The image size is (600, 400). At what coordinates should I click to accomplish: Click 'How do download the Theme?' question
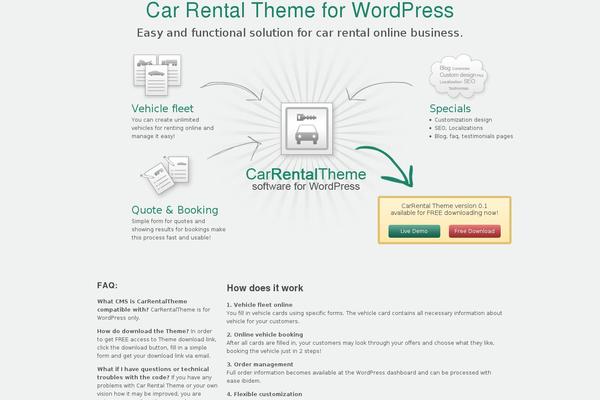(143, 331)
